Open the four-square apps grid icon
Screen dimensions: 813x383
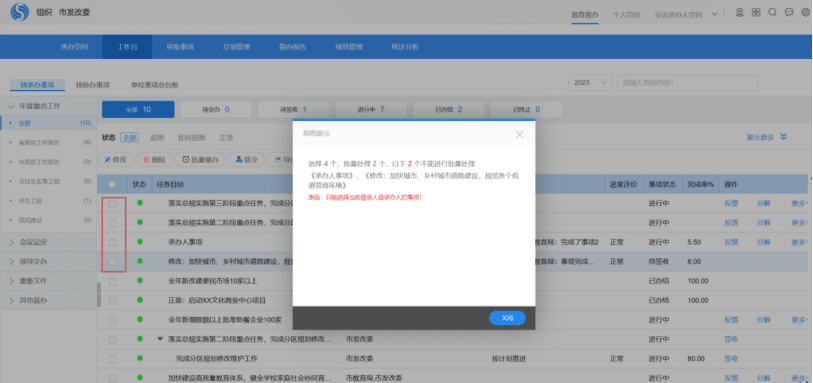click(x=756, y=12)
